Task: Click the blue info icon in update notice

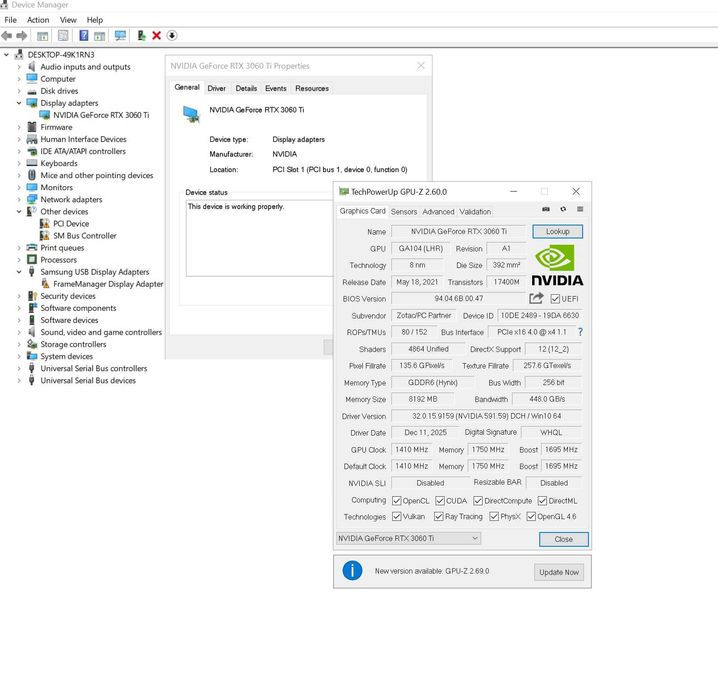Action: (x=352, y=571)
